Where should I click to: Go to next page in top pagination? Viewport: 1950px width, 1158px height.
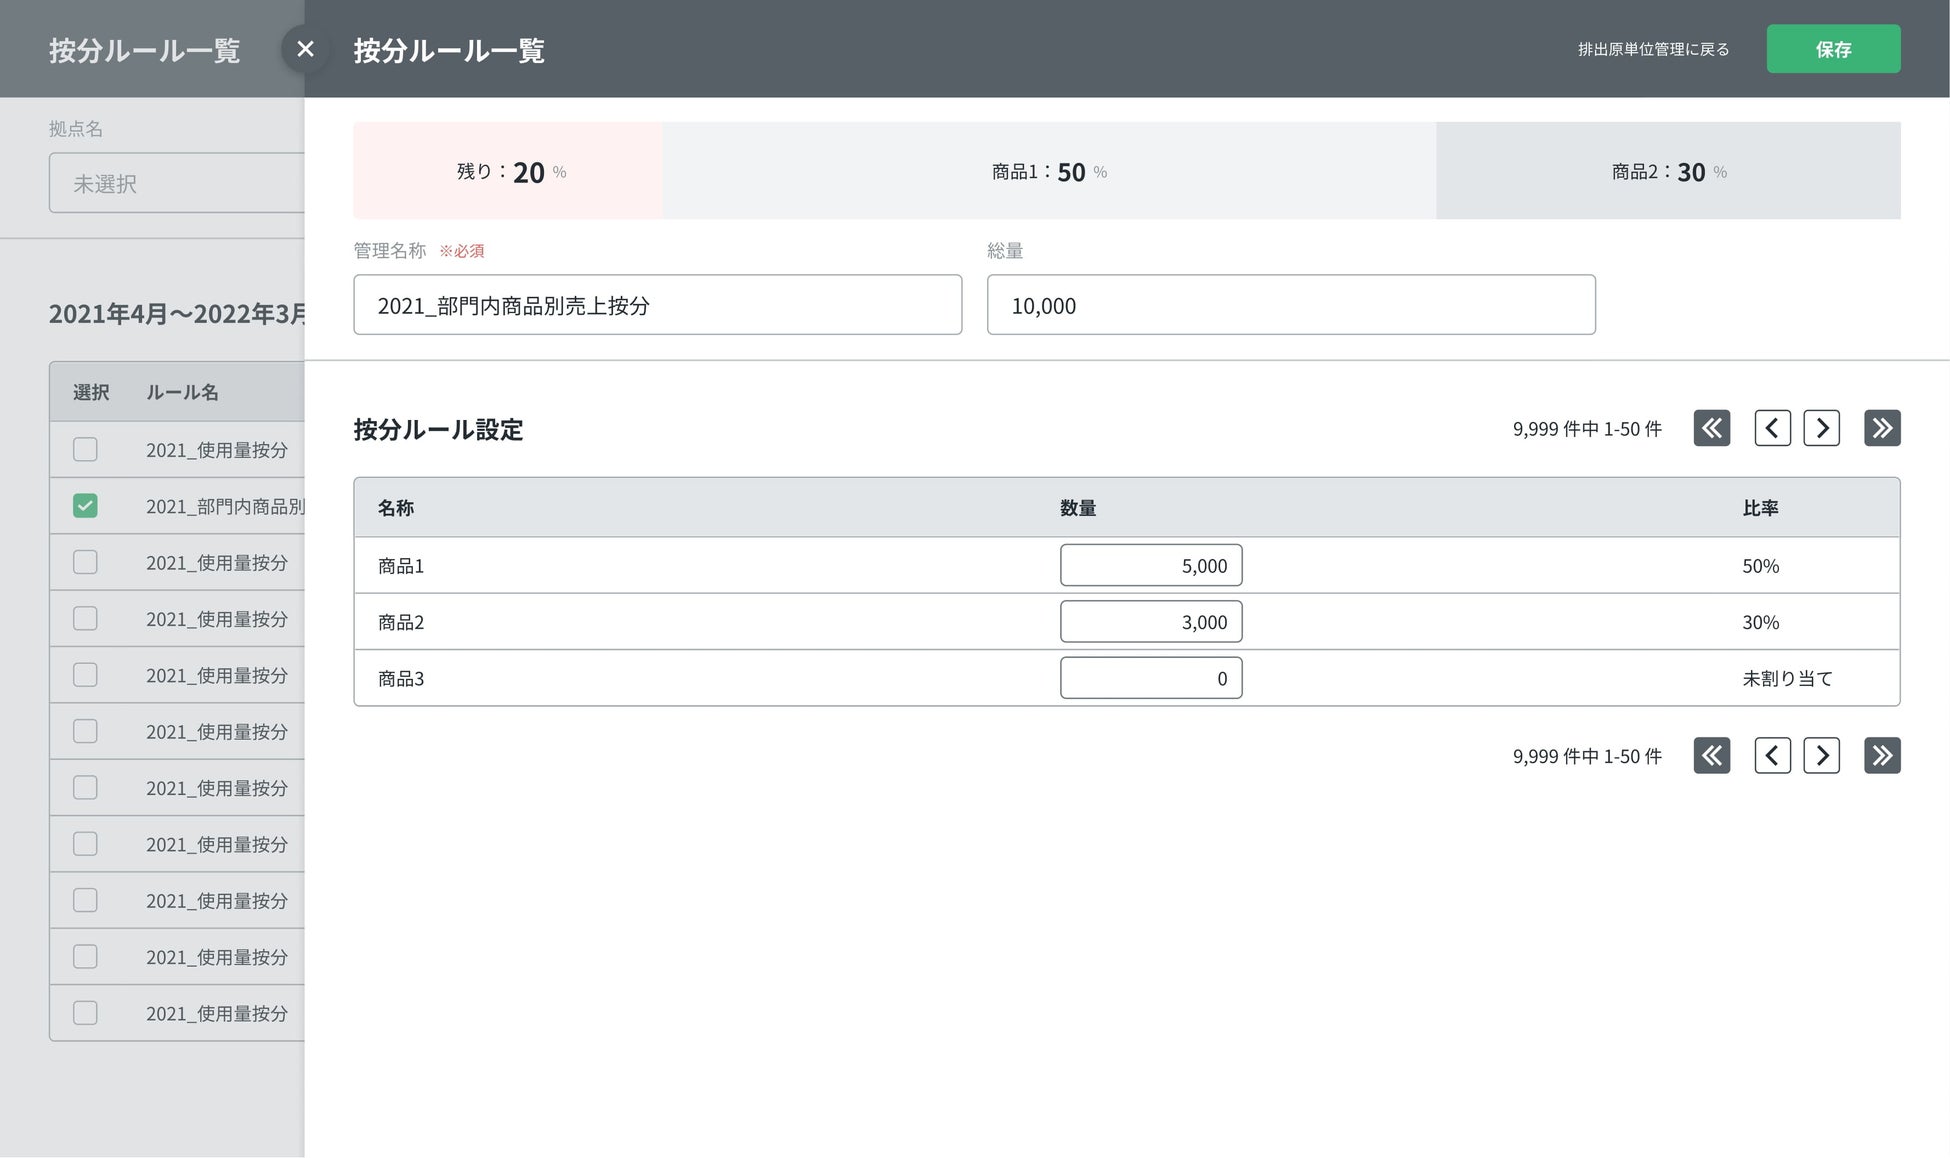tap(1821, 428)
